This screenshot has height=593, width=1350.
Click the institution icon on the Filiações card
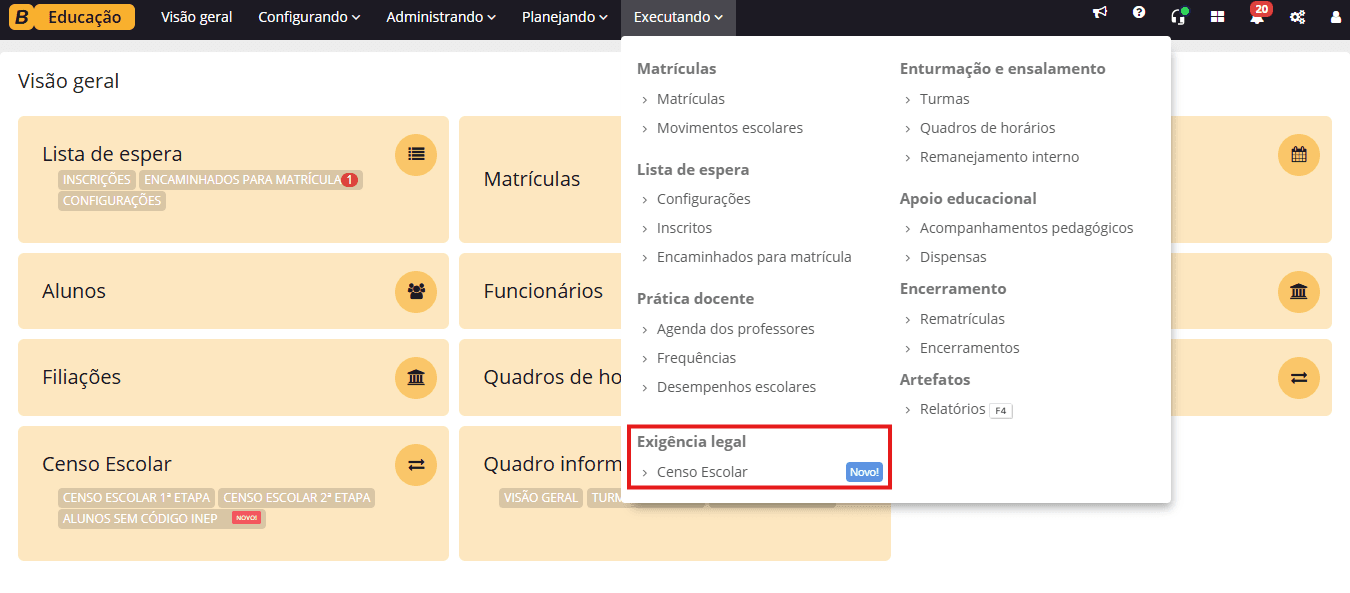[x=415, y=378]
